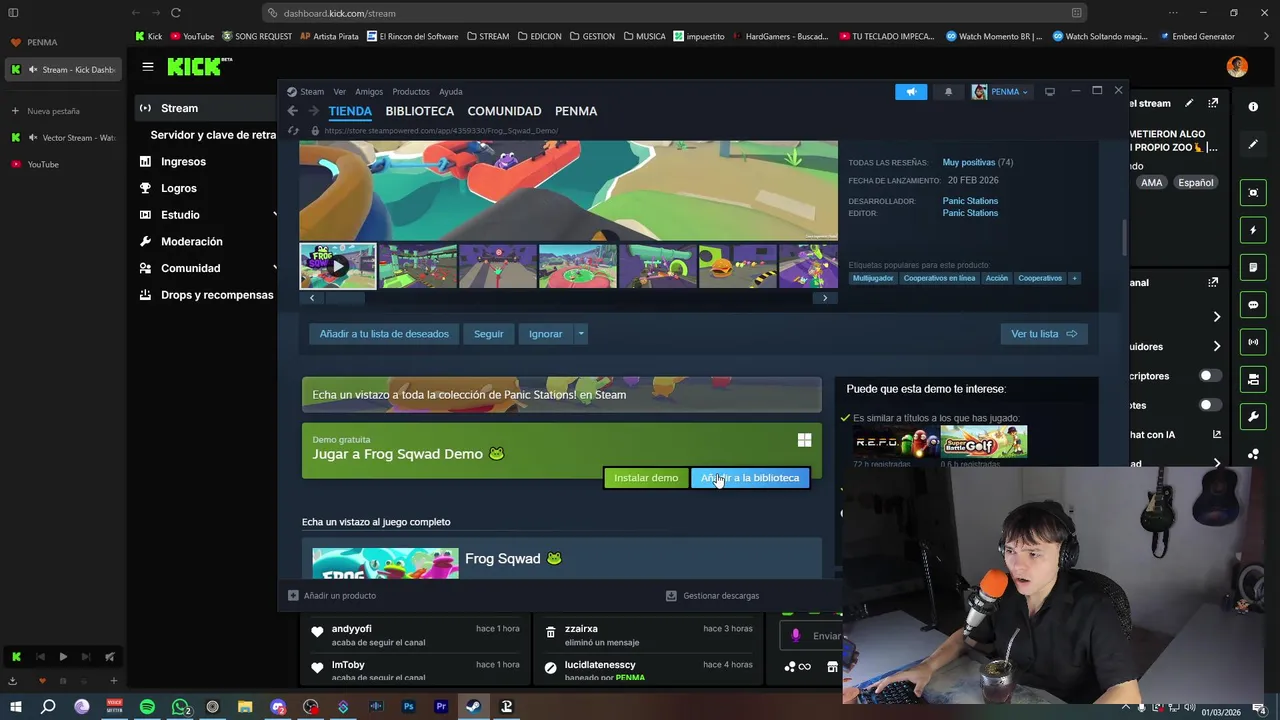This screenshot has width=1280, height=720.
Task: Click Kick sidebar broadcast signal icon
Action: pyautogui.click(x=1253, y=342)
